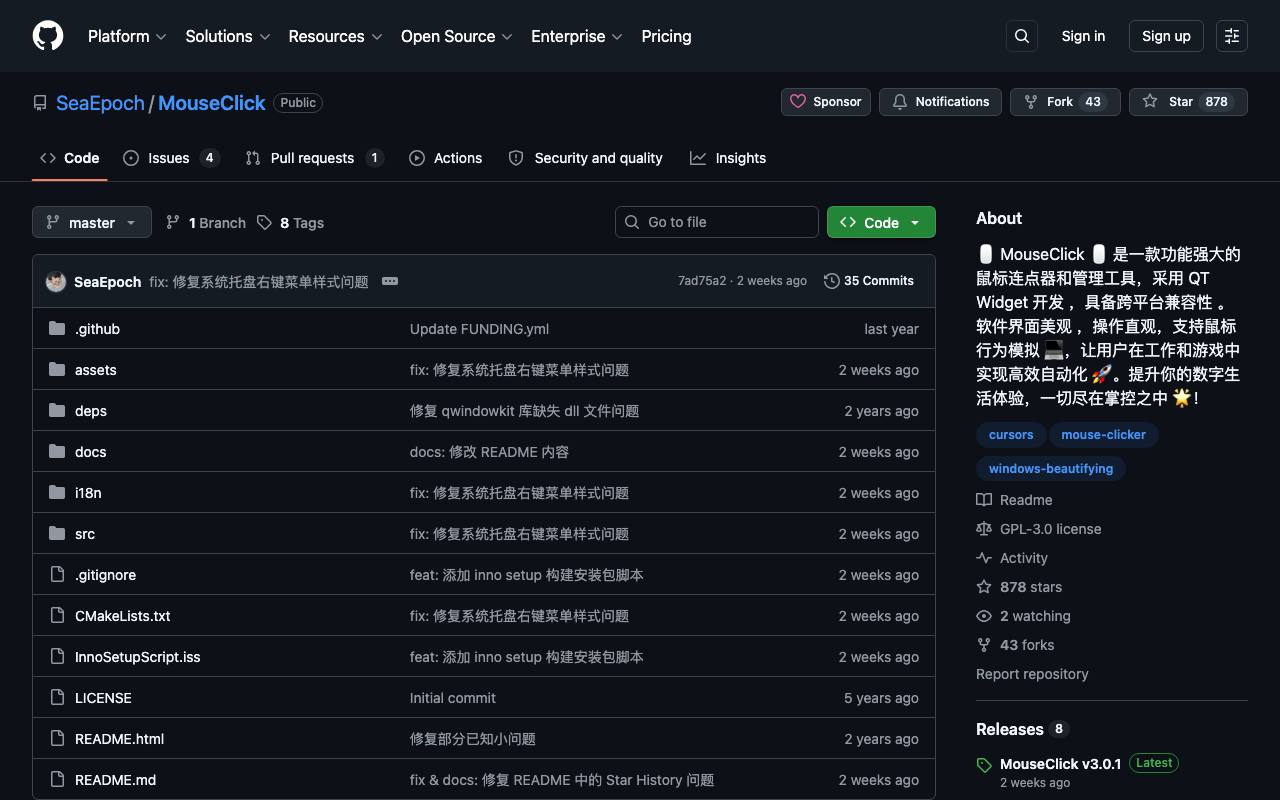Image resolution: width=1280 pixels, height=800 pixels.
Task: Click the commit details ellipsis icon
Action: click(x=390, y=281)
